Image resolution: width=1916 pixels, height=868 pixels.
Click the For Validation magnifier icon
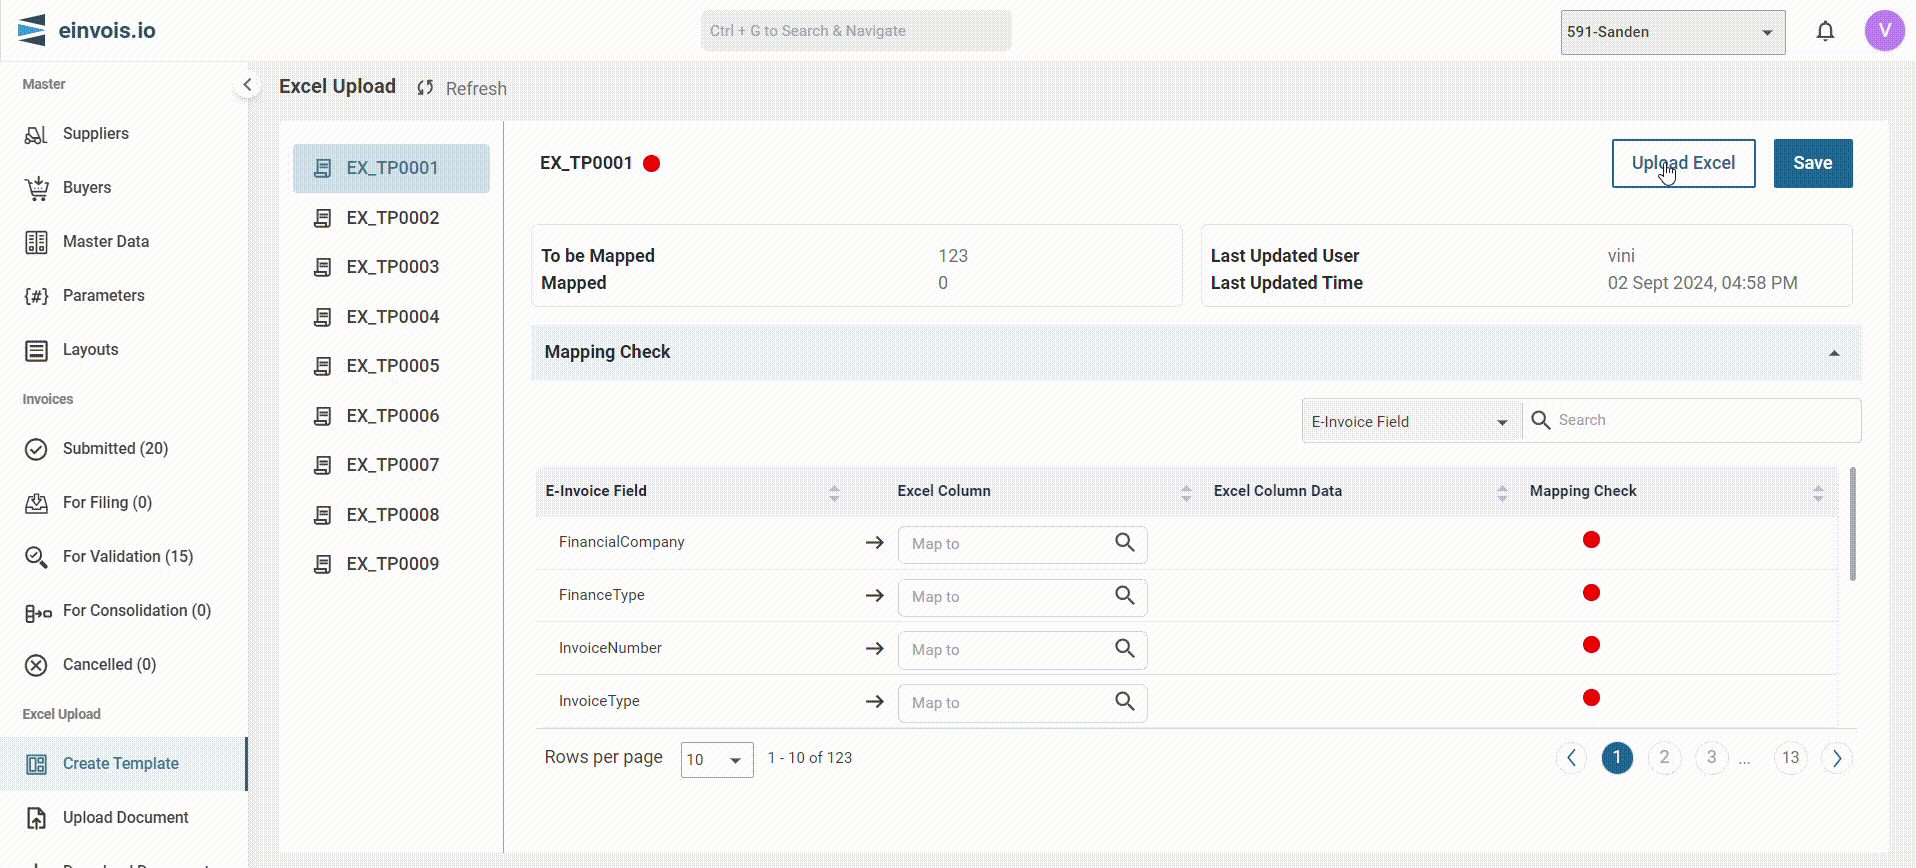(x=36, y=557)
